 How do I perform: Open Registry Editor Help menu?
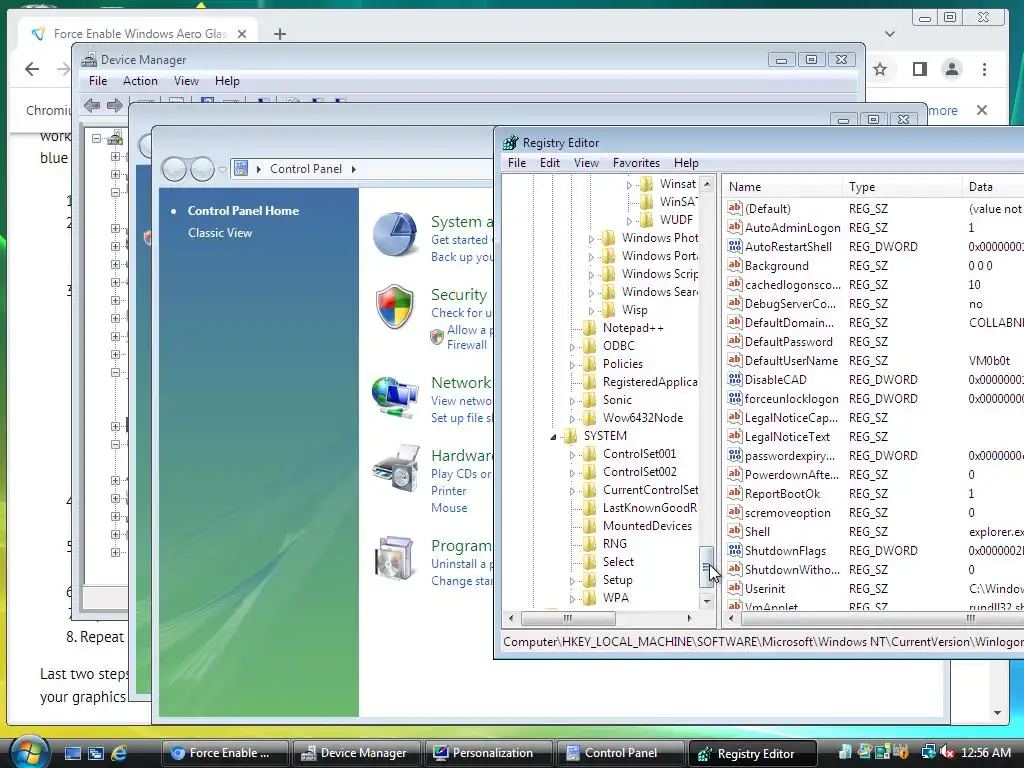(x=686, y=163)
